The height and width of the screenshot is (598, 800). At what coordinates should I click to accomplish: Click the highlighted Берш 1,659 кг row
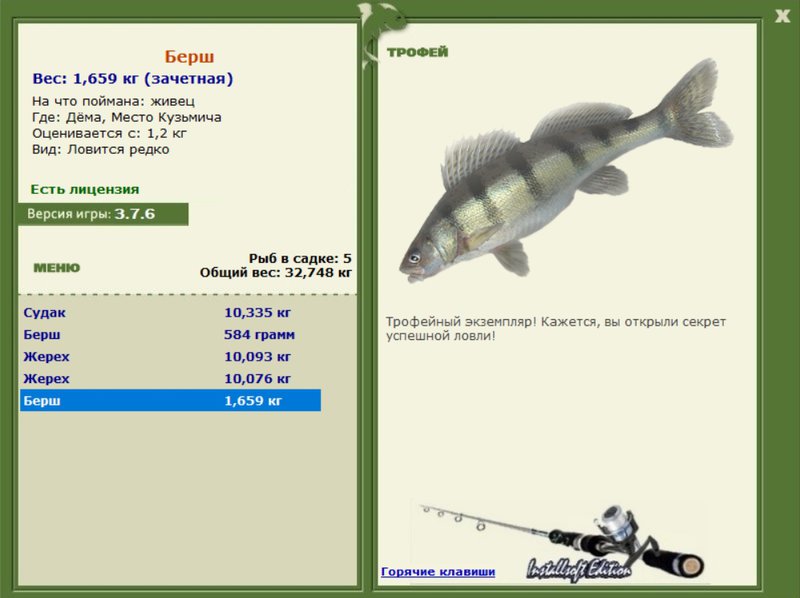pos(170,401)
